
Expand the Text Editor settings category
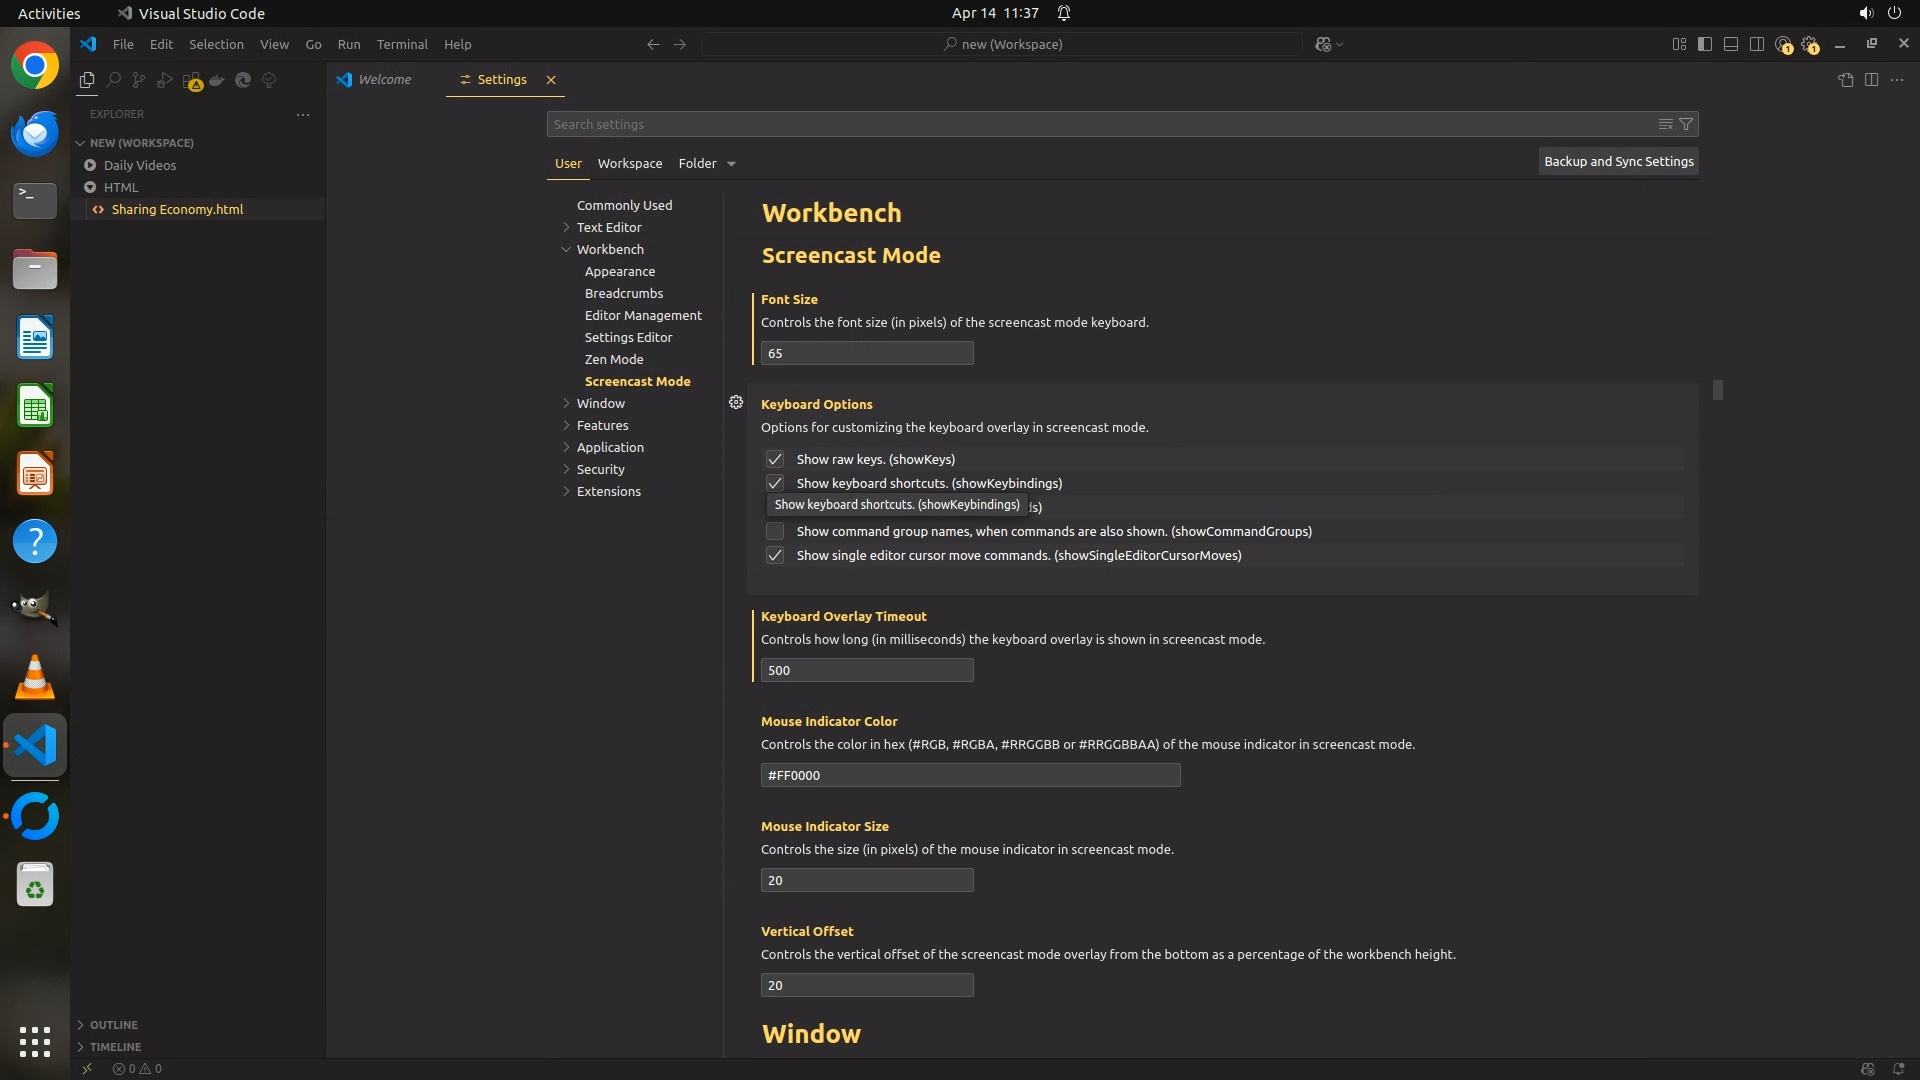point(608,227)
